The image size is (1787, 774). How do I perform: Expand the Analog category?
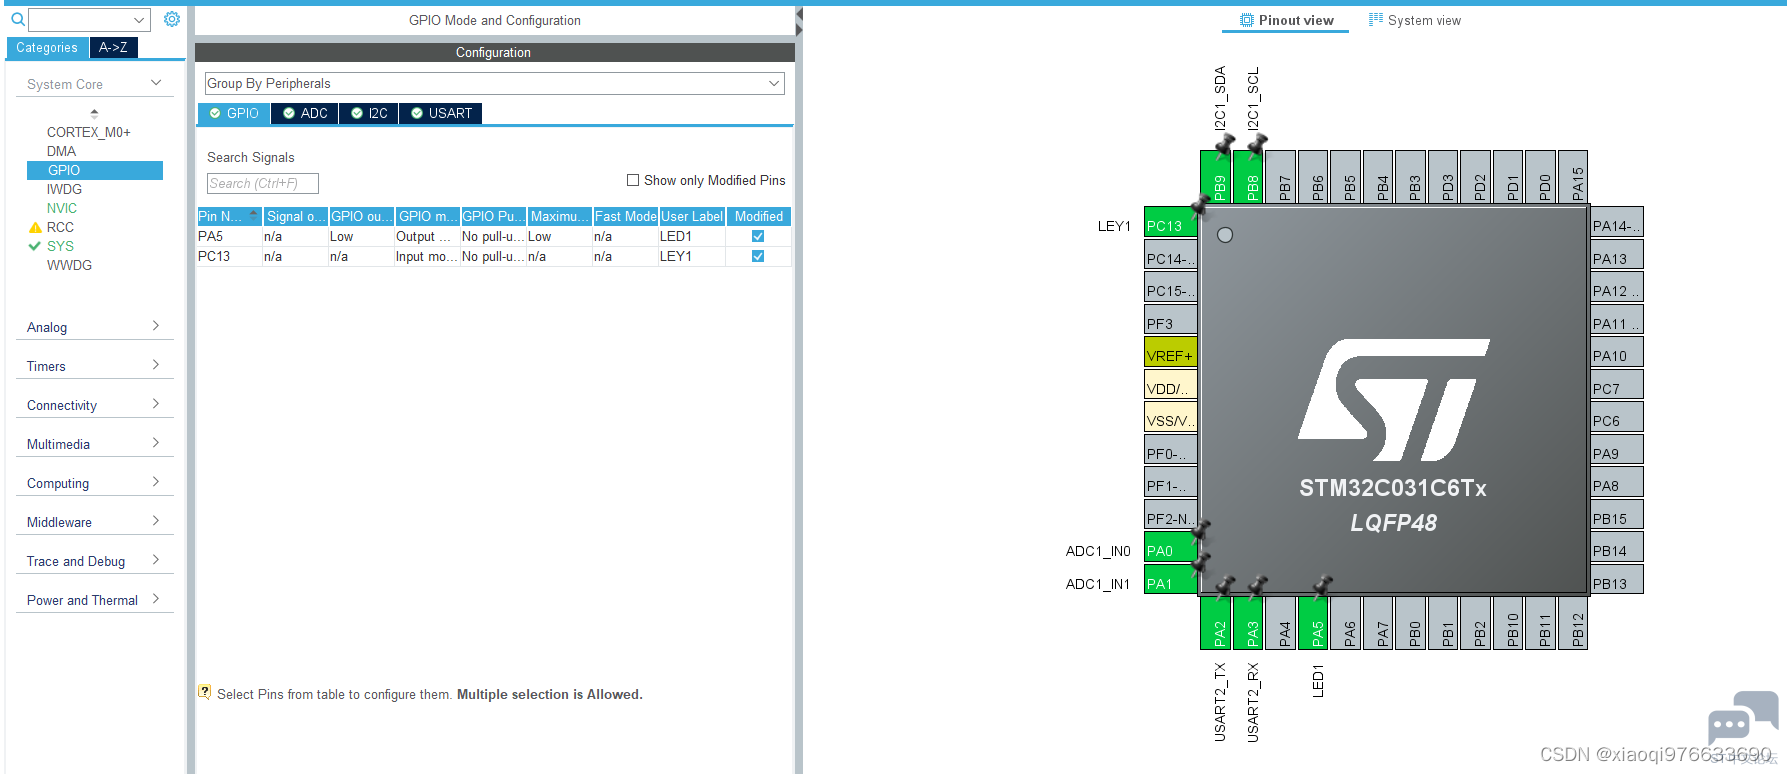[94, 327]
